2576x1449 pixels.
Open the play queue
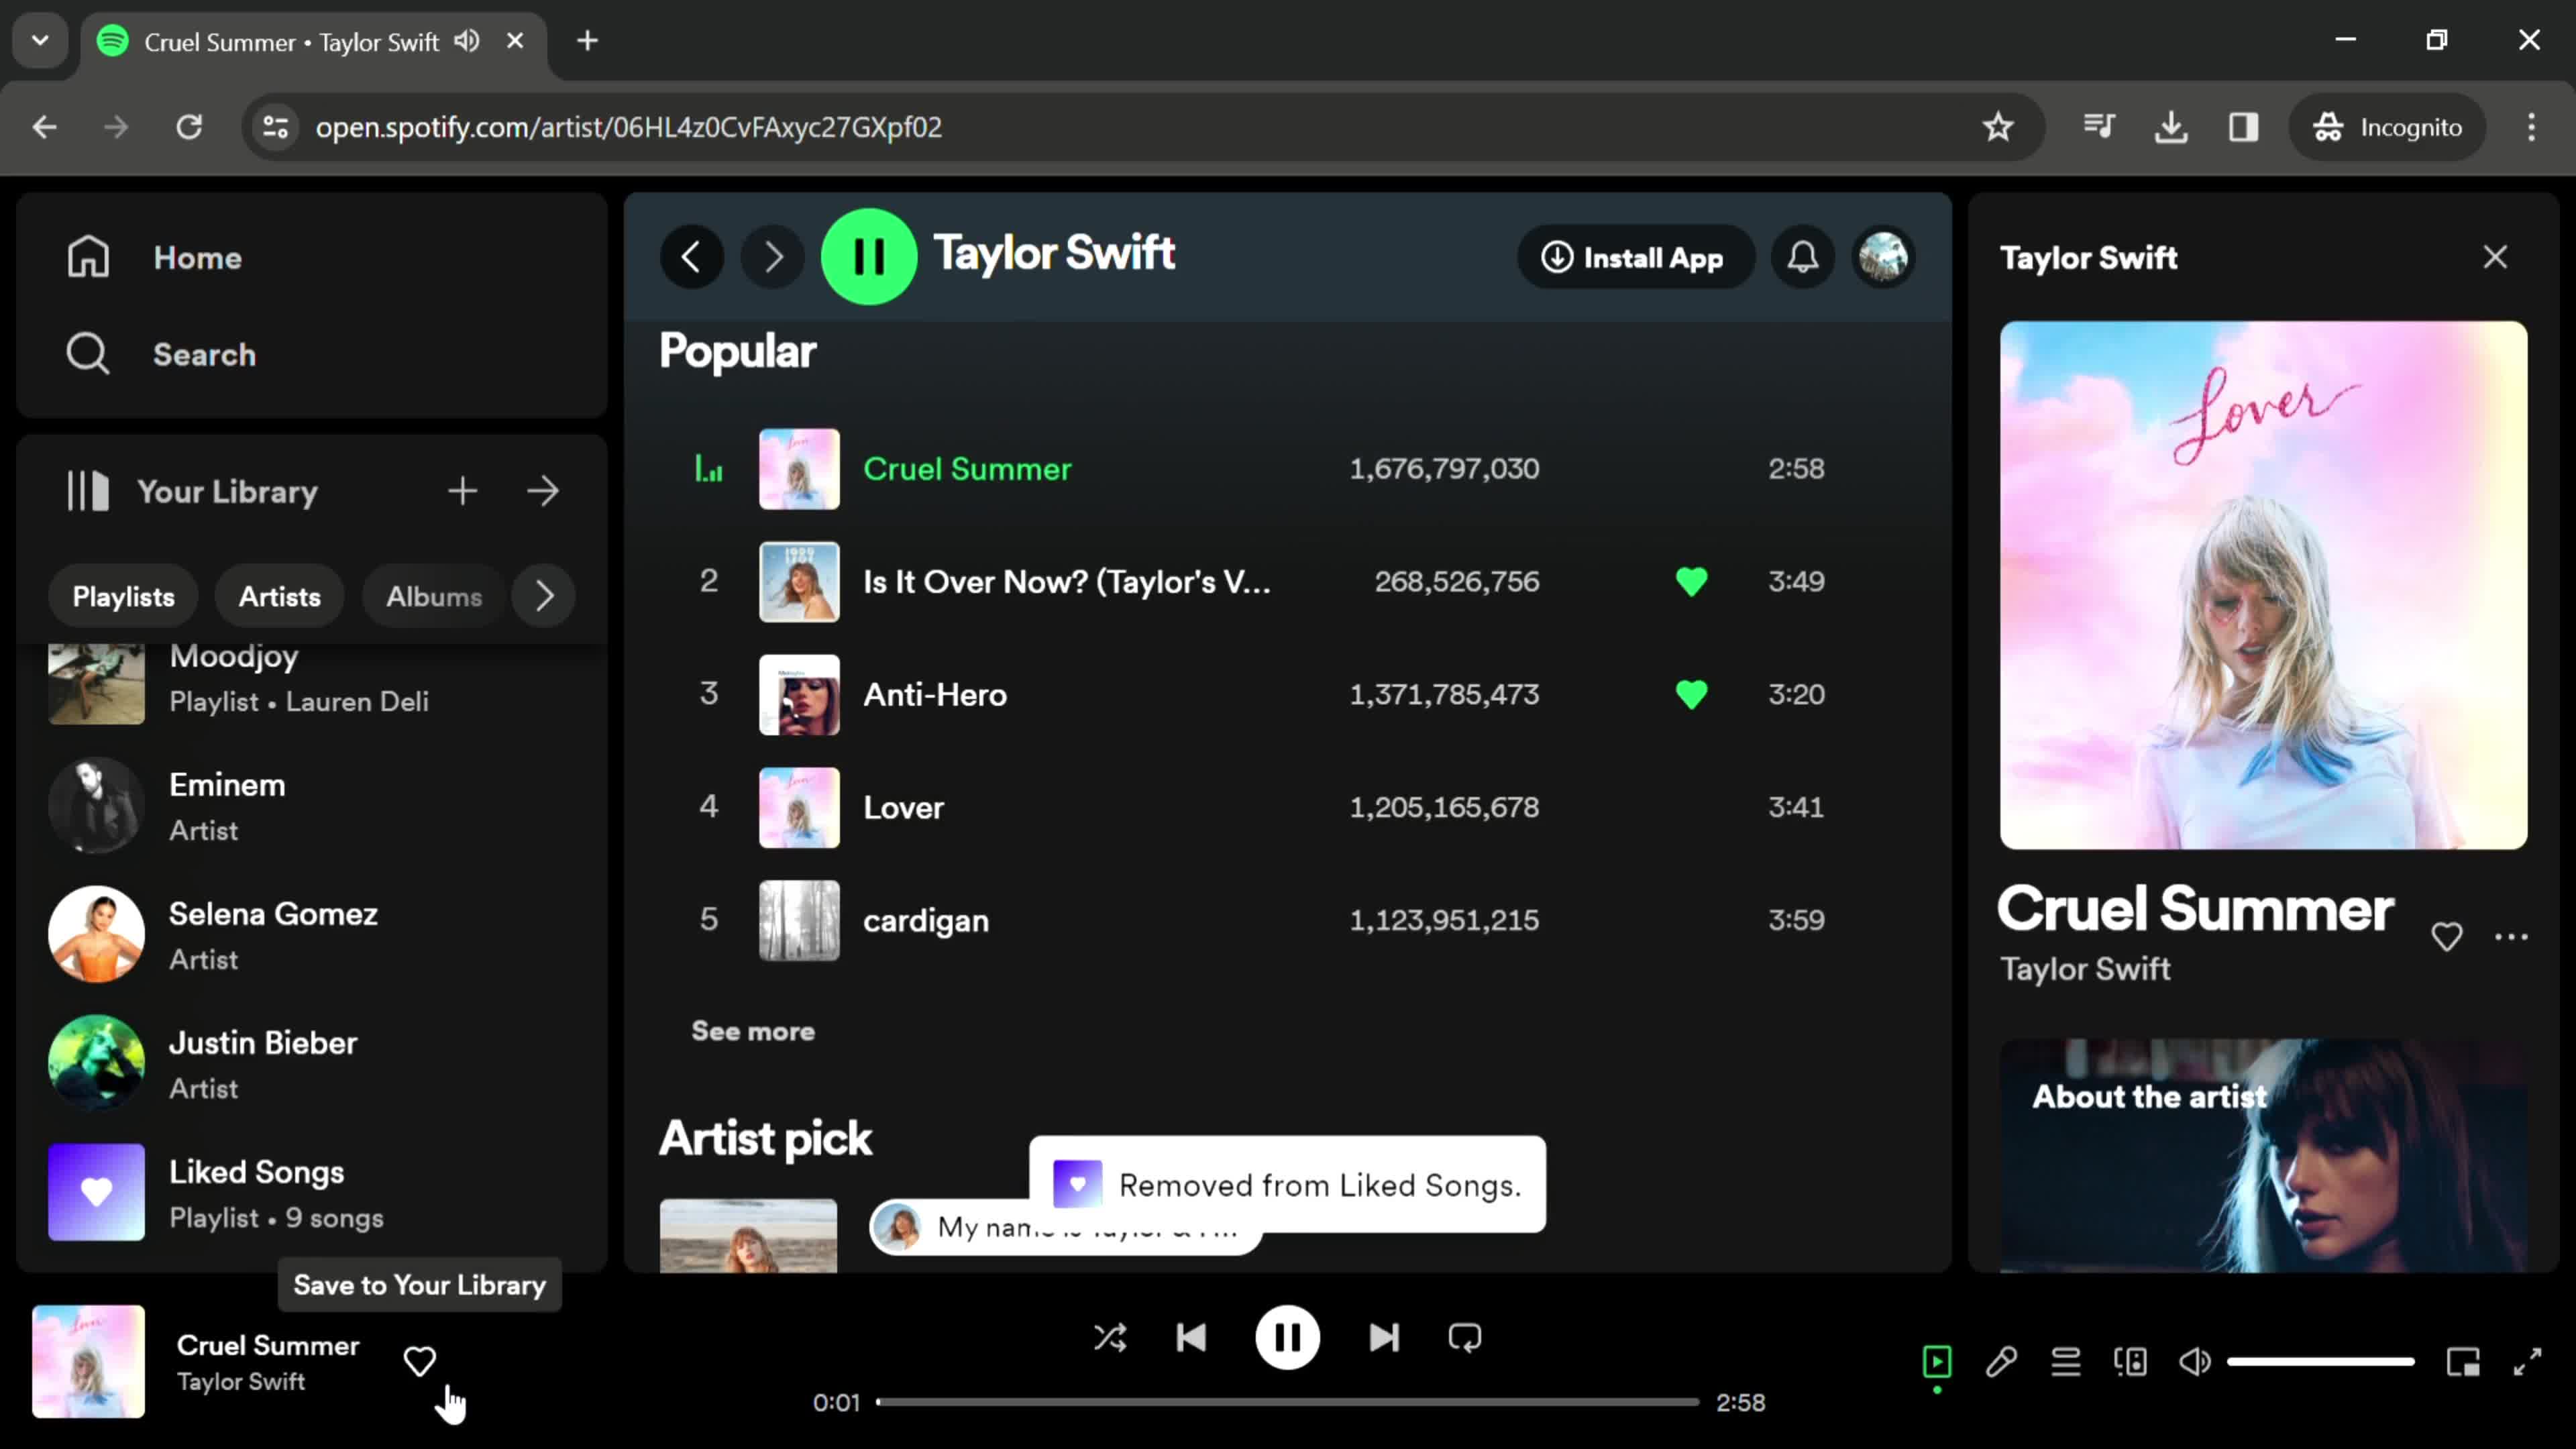pos(2066,1361)
